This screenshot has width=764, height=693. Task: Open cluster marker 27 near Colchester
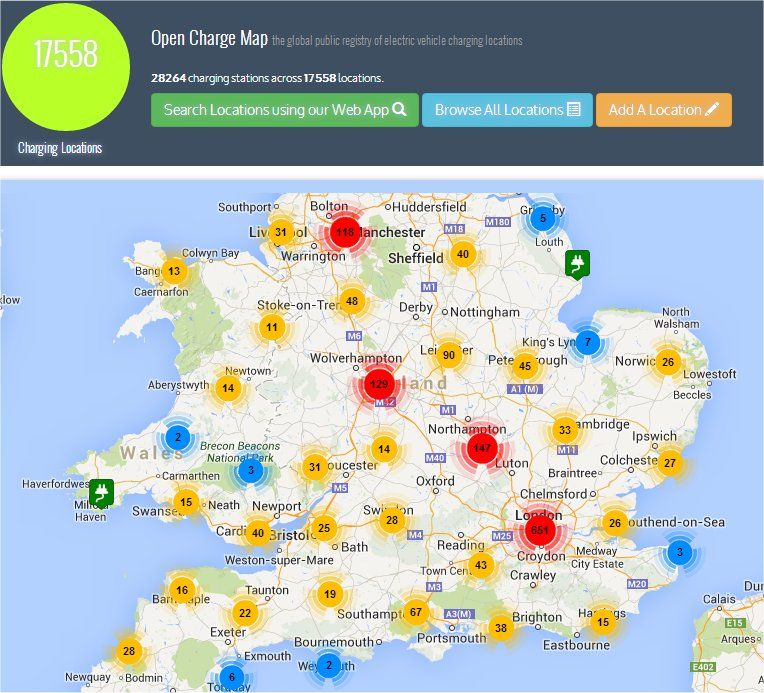tap(670, 462)
